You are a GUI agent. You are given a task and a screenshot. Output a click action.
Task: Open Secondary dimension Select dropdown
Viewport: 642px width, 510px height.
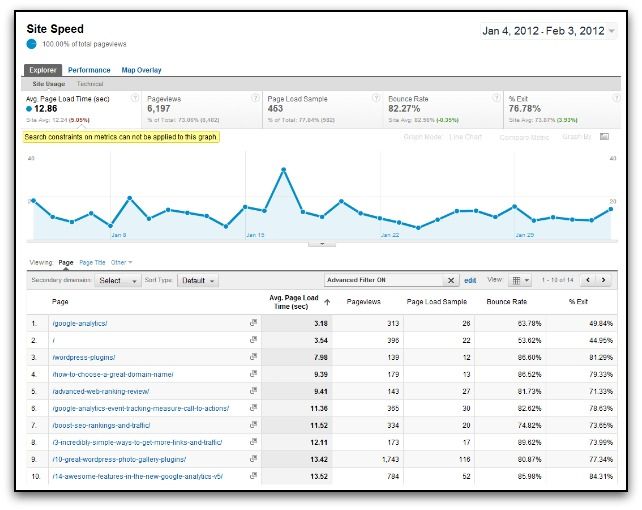118,281
